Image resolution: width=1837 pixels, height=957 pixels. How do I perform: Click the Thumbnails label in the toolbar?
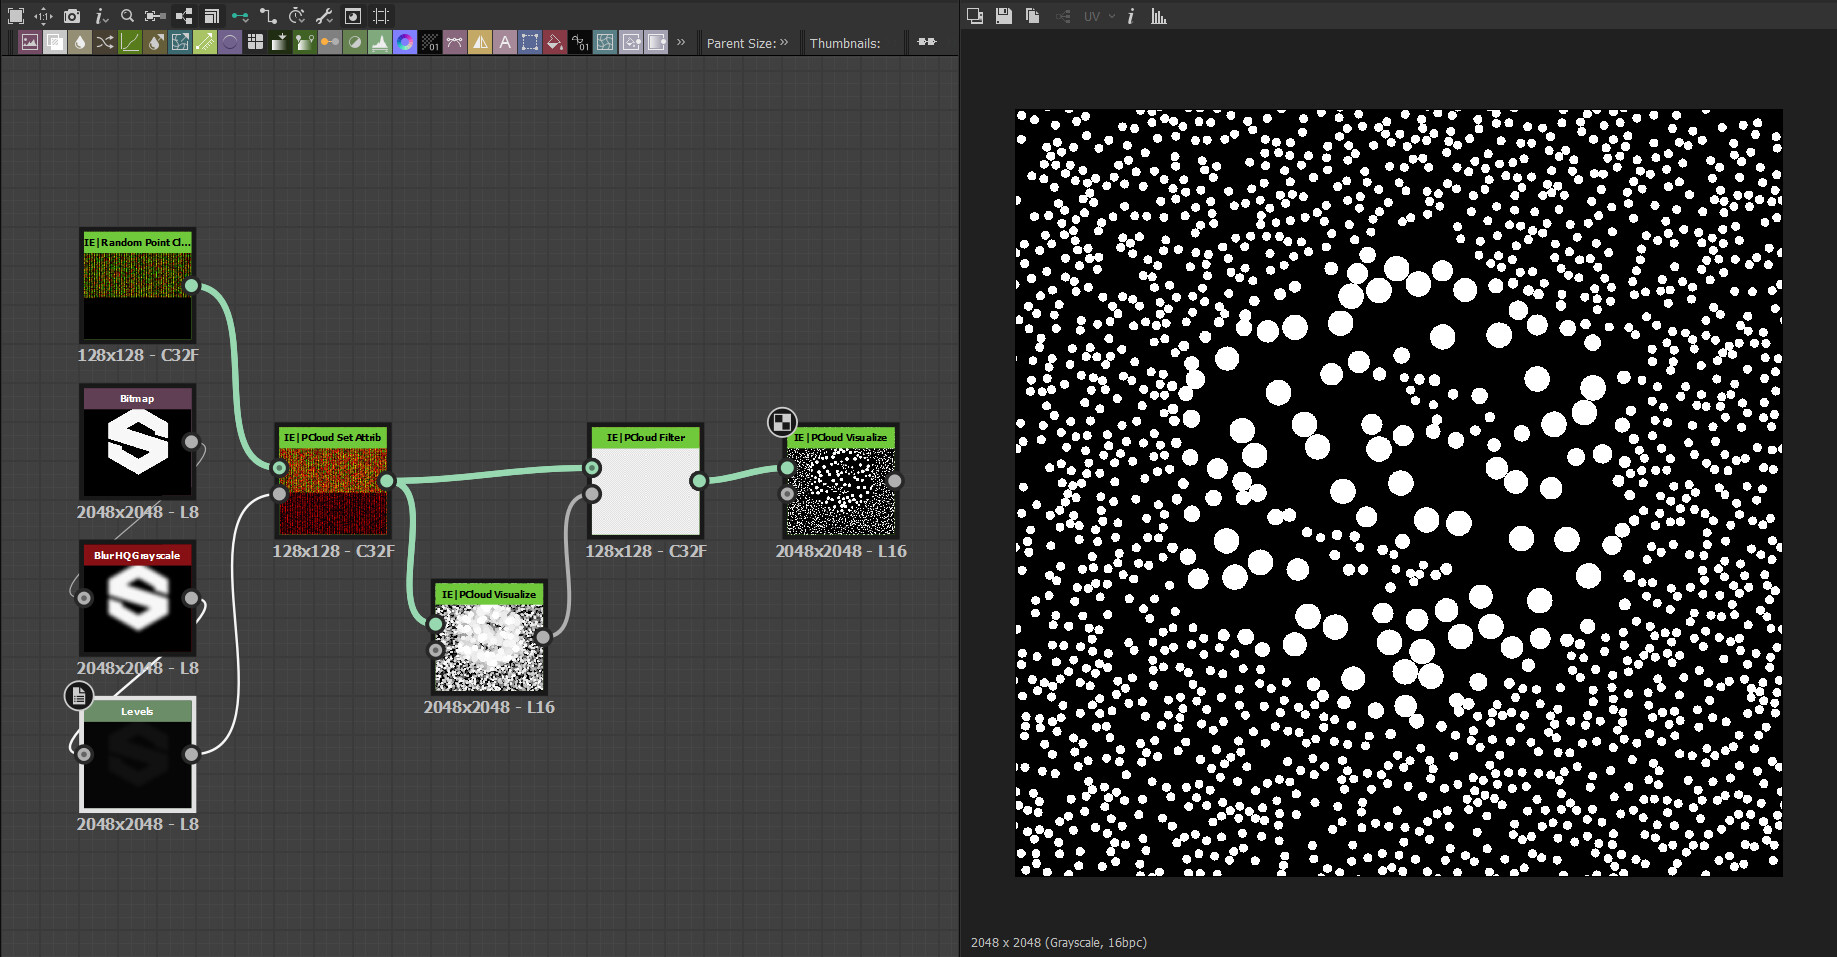coord(844,42)
